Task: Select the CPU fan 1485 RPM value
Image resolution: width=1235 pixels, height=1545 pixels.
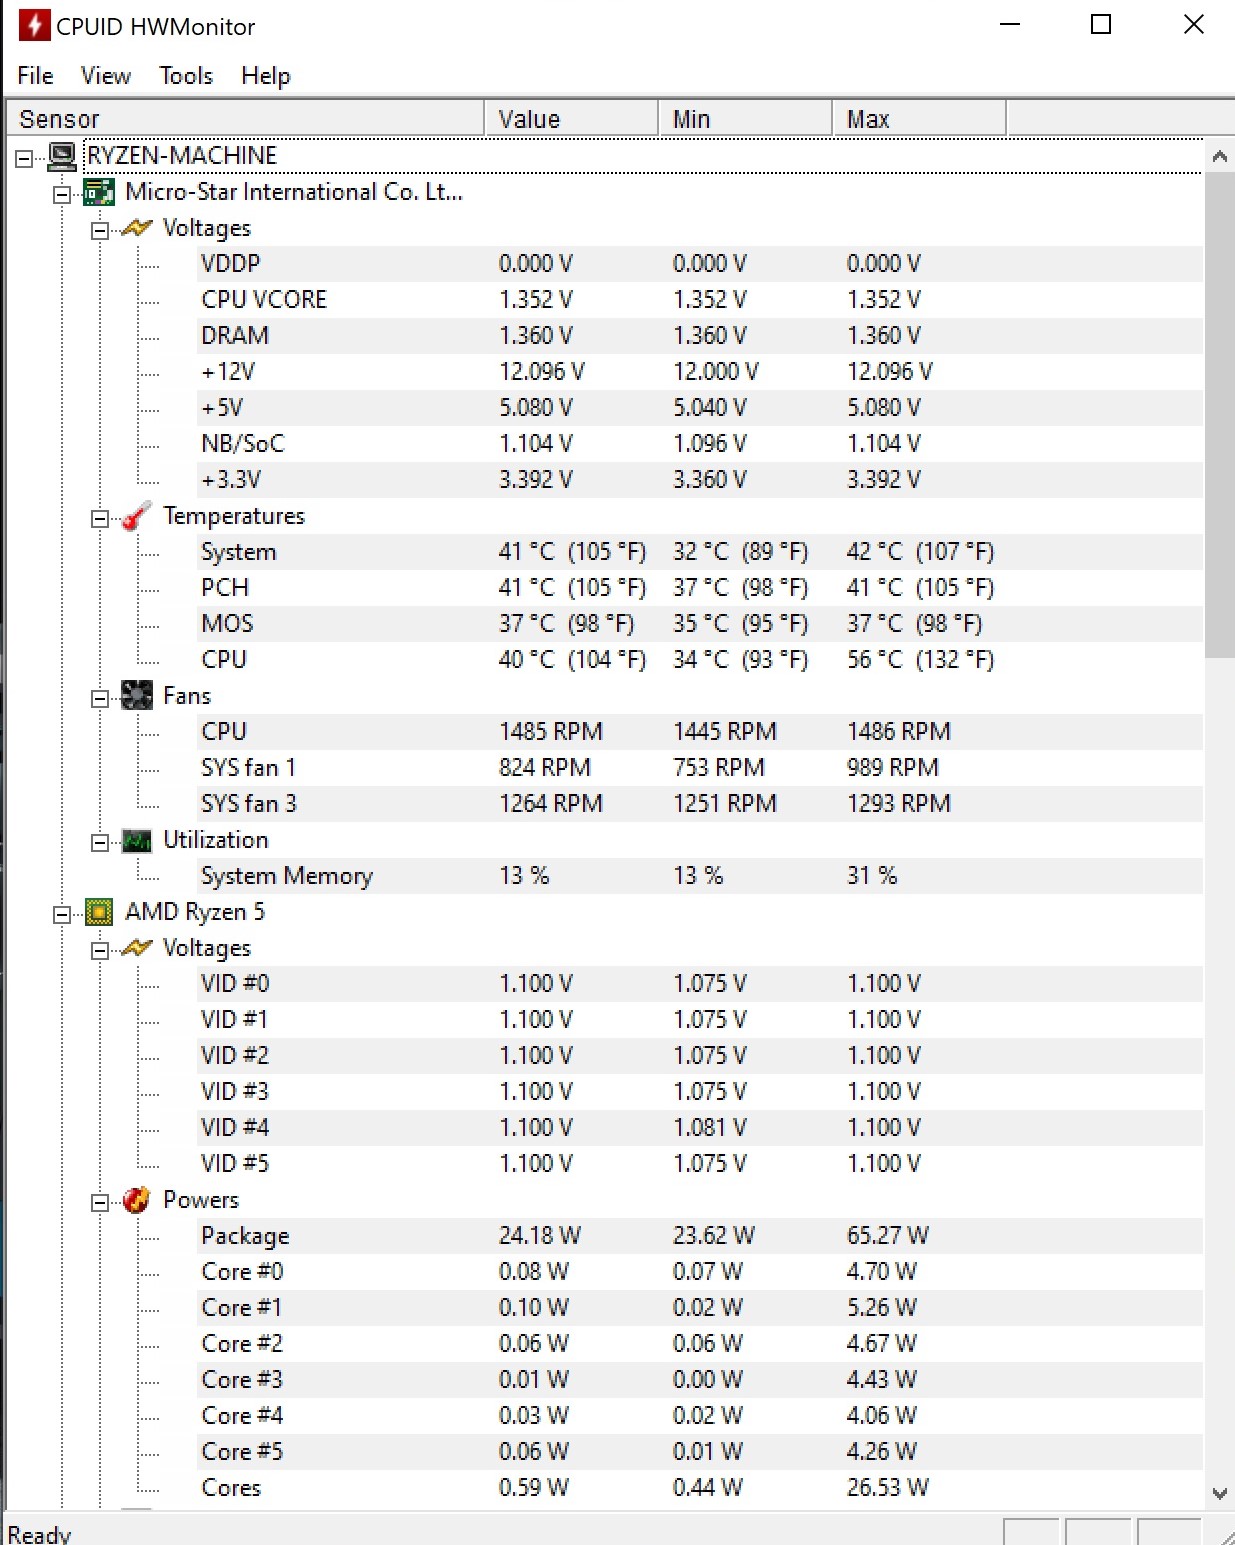Action: (x=551, y=732)
